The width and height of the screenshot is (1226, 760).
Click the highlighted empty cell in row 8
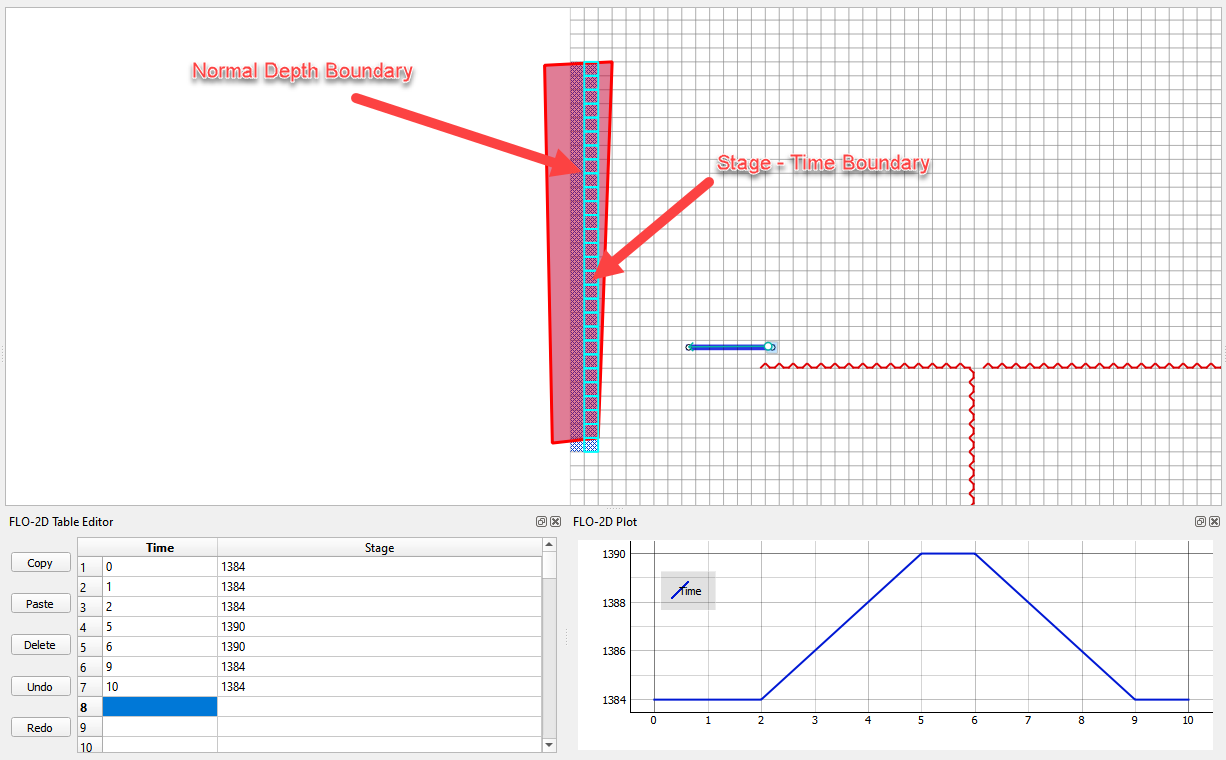(x=159, y=707)
